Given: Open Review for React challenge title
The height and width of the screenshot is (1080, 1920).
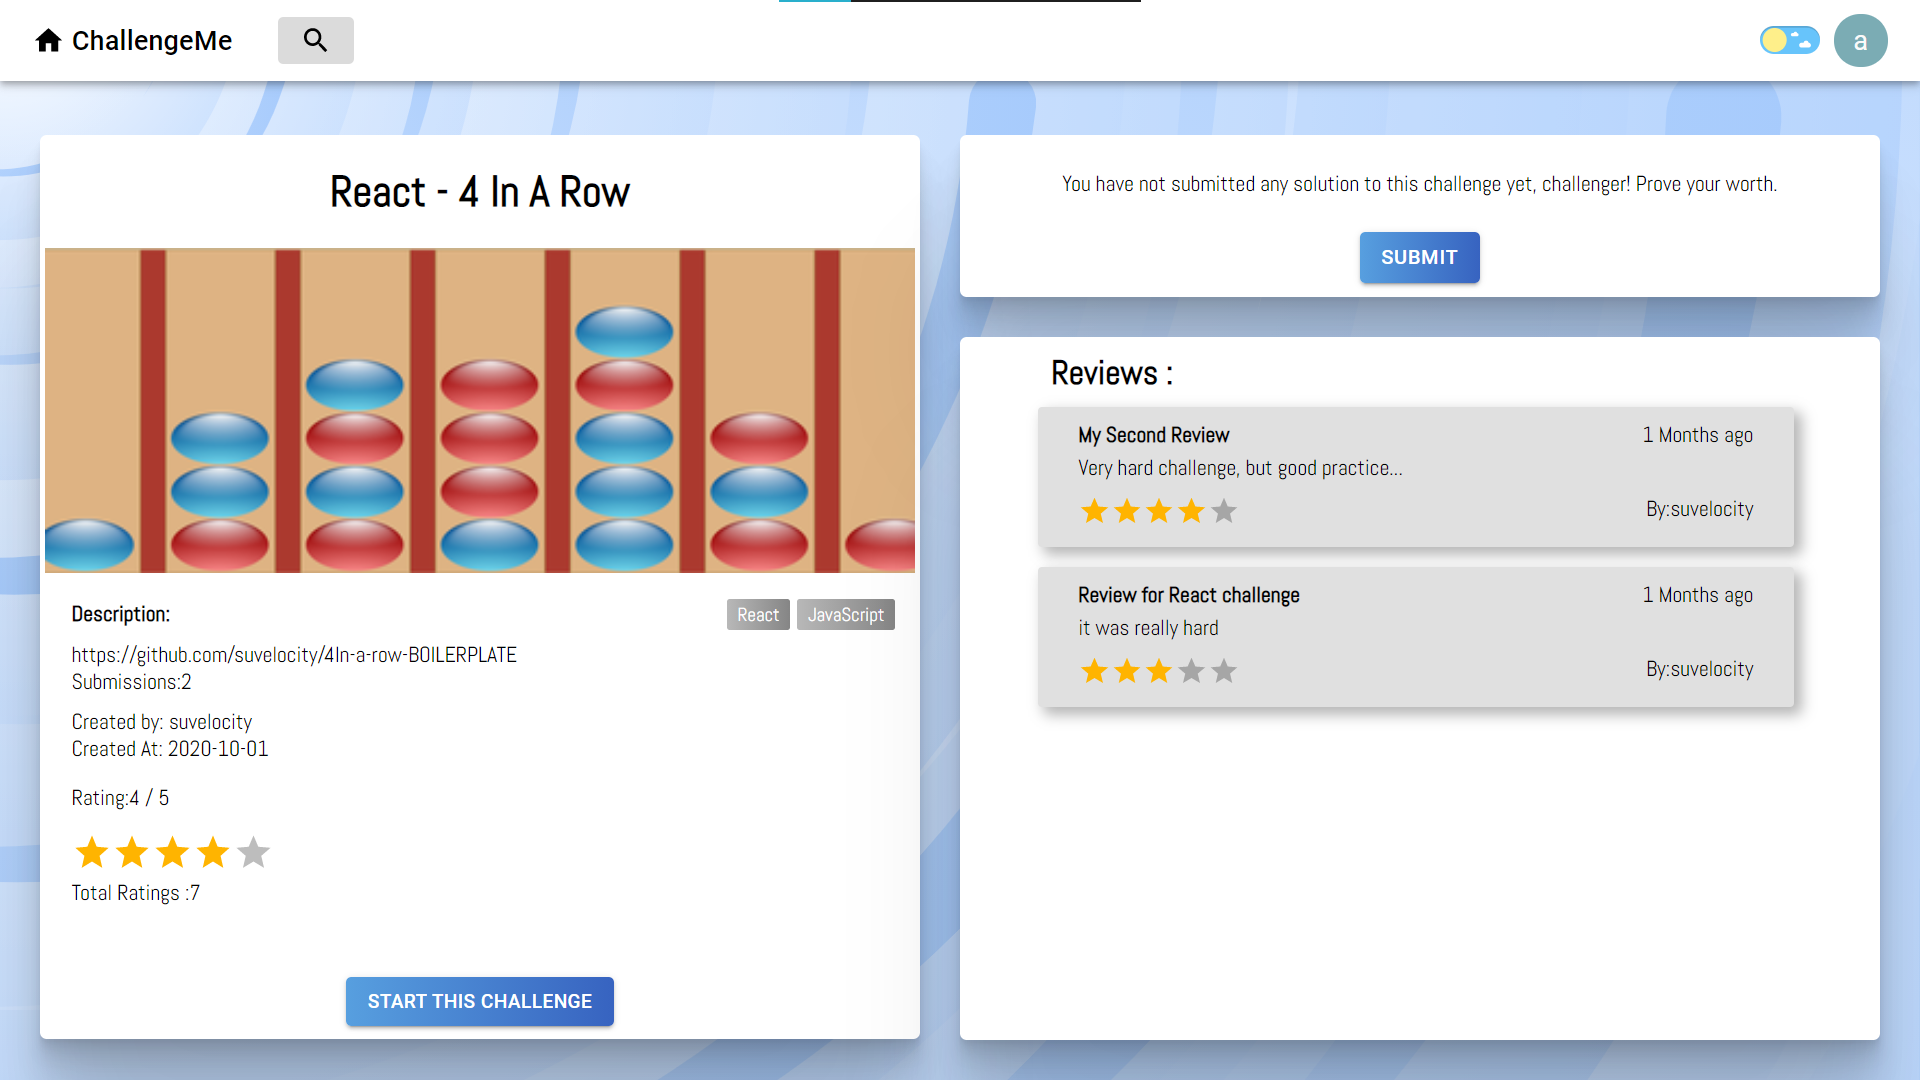Looking at the screenshot, I should [1188, 595].
